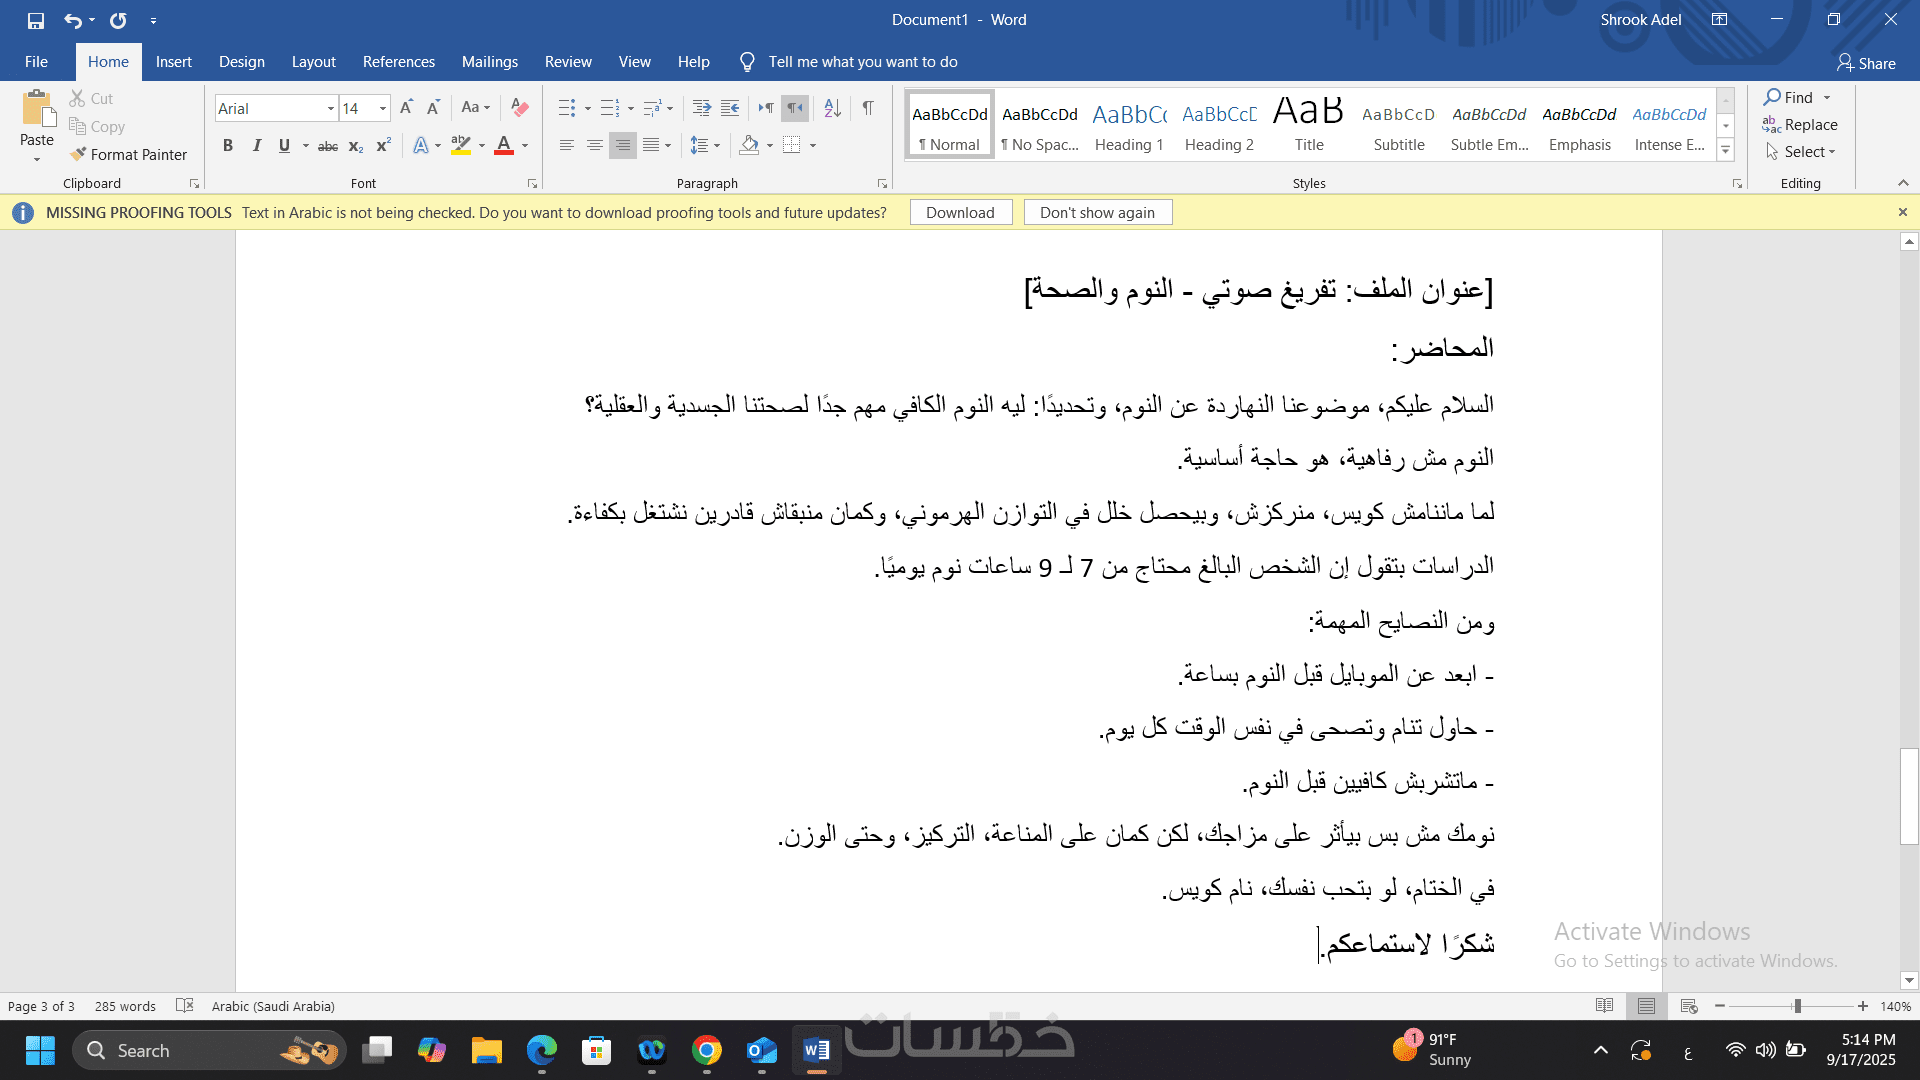The width and height of the screenshot is (1920, 1080).
Task: Click the Clear All Formatting icon
Action: click(520, 107)
